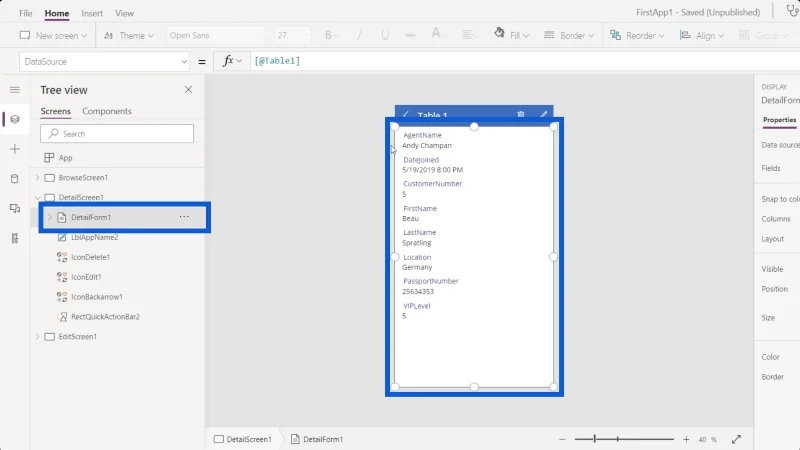Open the app checker stethoscope icon
The width and height of the screenshot is (800, 450).
point(792,11)
